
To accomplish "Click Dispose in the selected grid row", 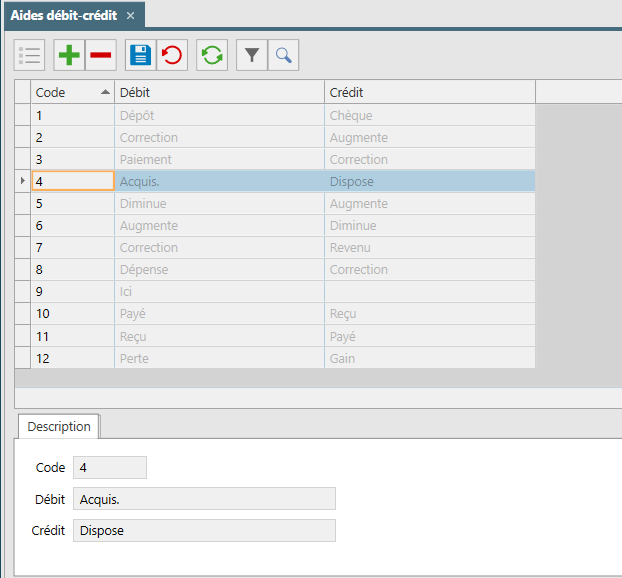I will pos(430,181).
